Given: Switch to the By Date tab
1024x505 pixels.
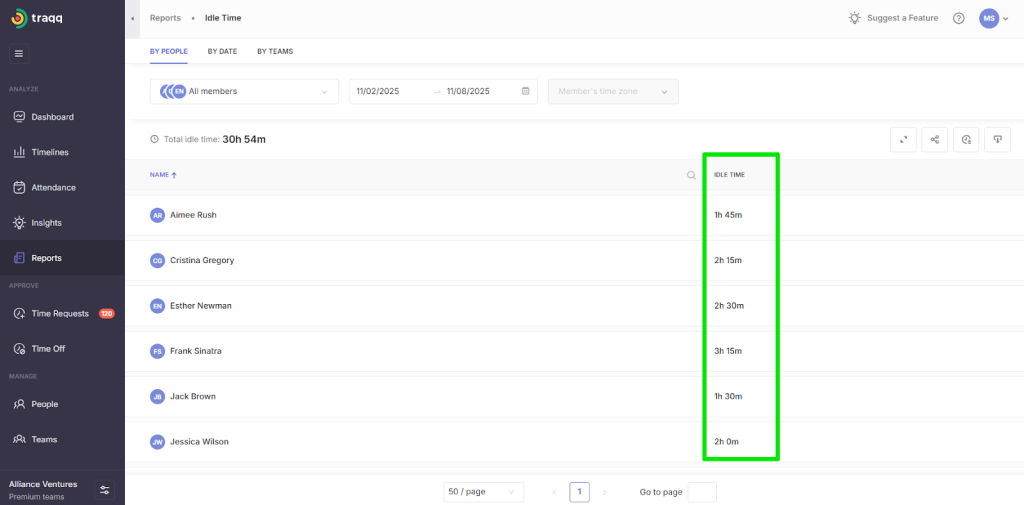Looking at the screenshot, I should [x=222, y=51].
